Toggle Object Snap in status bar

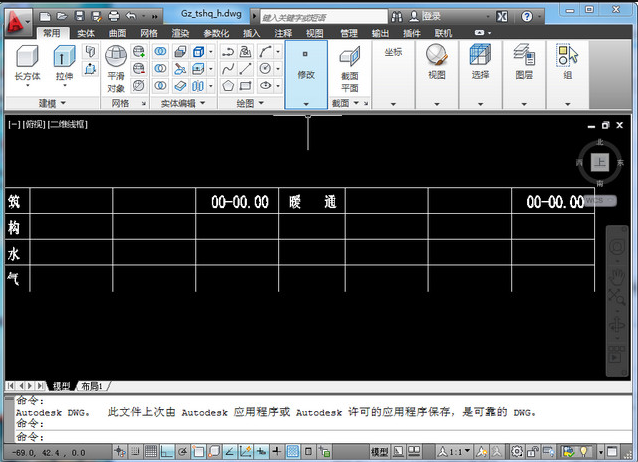tap(199, 451)
